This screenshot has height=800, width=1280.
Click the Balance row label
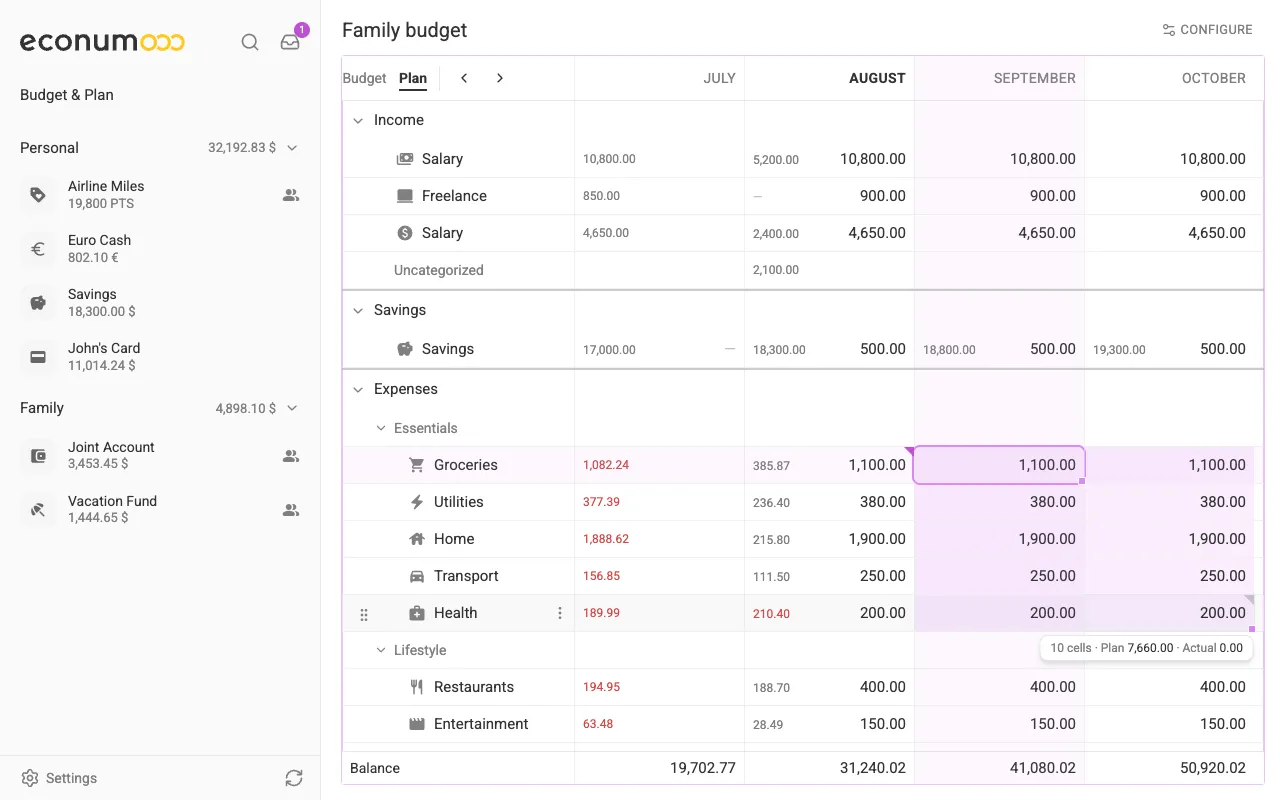(375, 768)
